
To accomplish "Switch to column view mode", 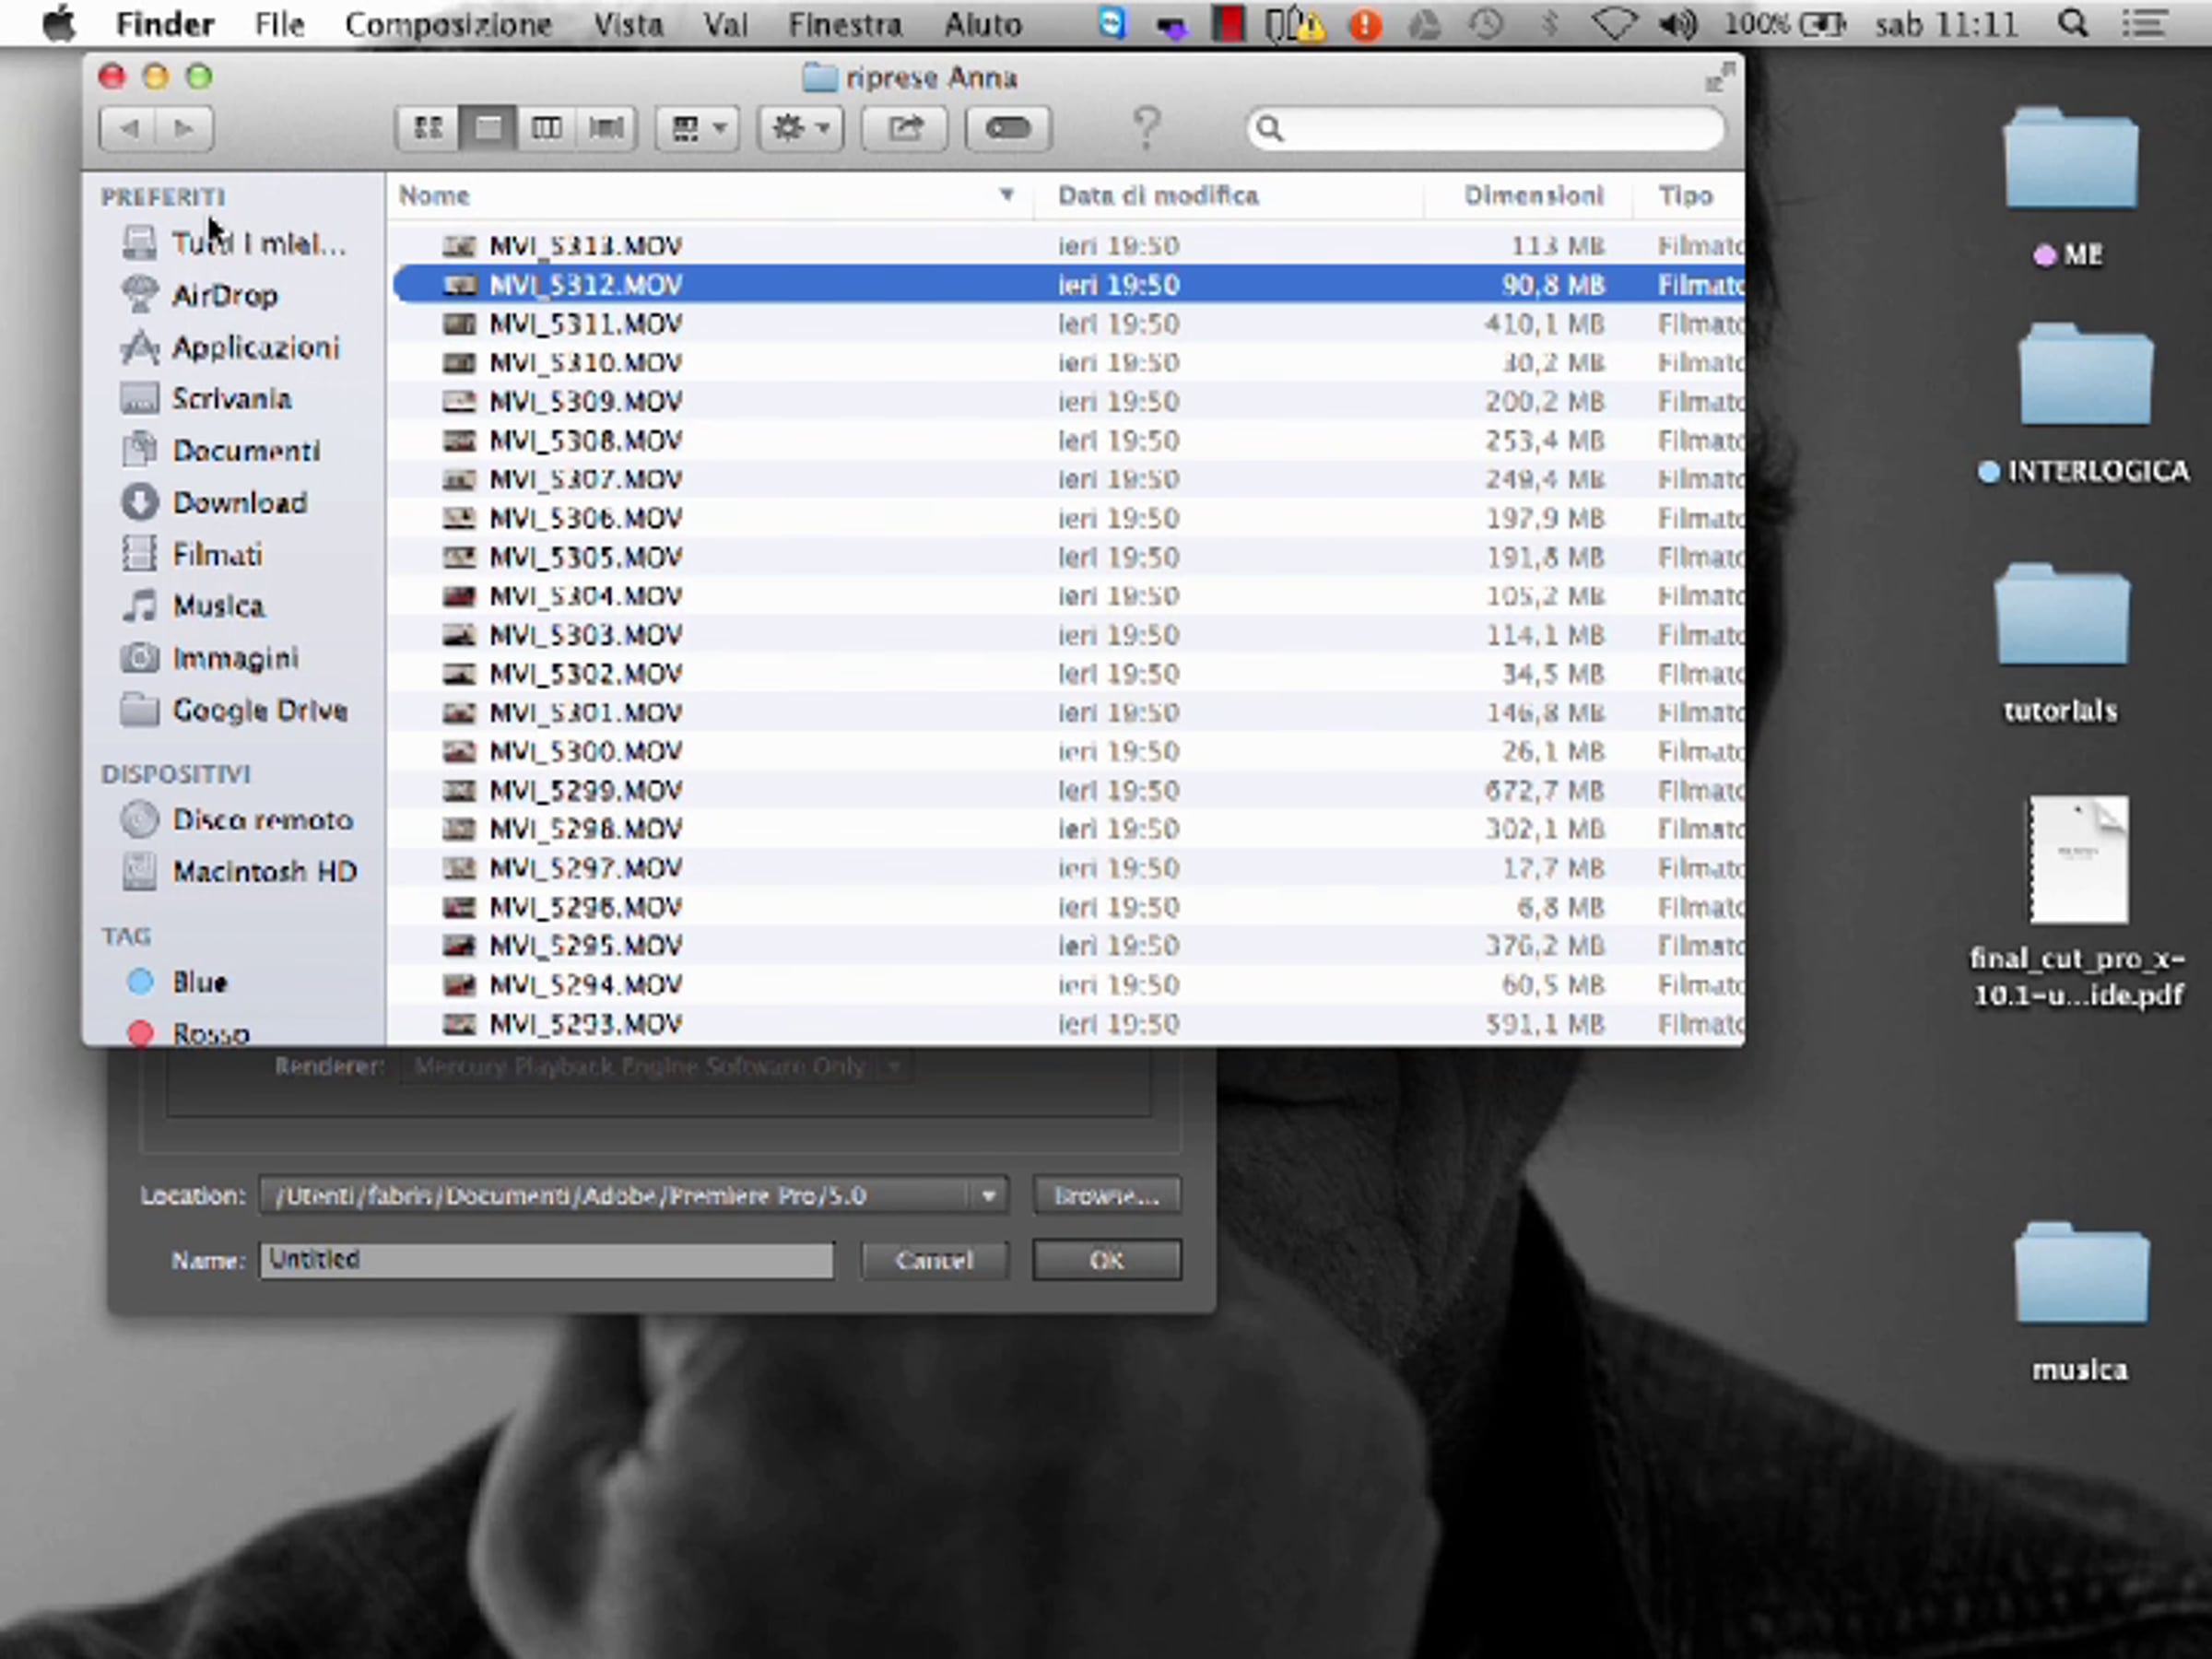I will pos(546,128).
